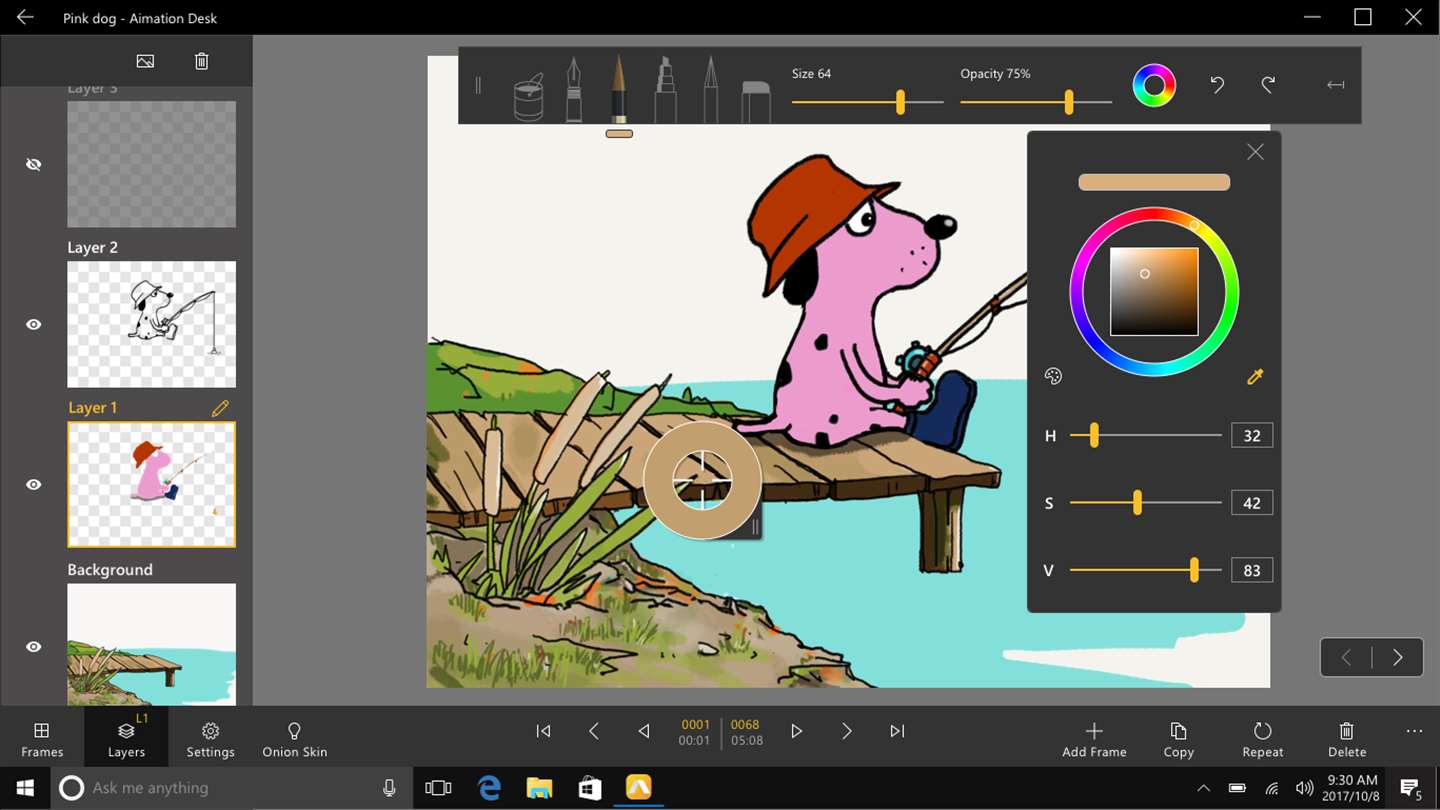Click the Add Frame button
Viewport: 1440px width, 810px height.
click(x=1094, y=739)
